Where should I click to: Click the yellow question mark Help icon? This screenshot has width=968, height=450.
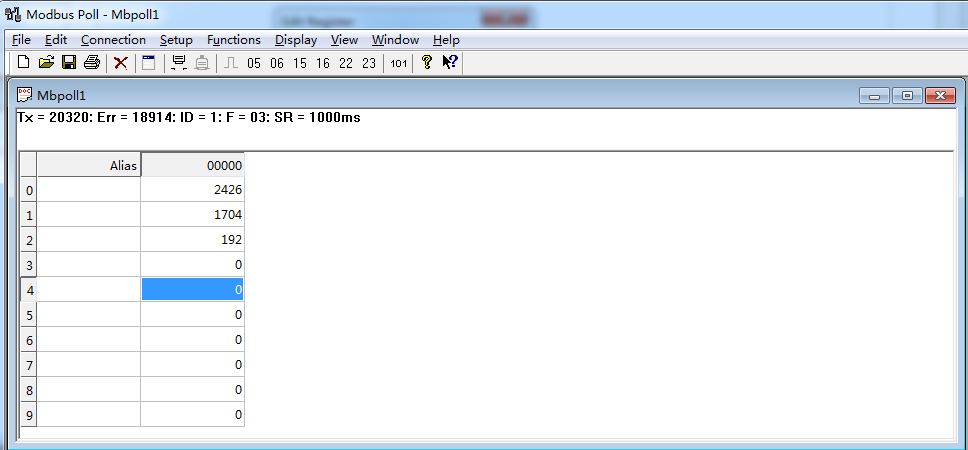[426, 62]
